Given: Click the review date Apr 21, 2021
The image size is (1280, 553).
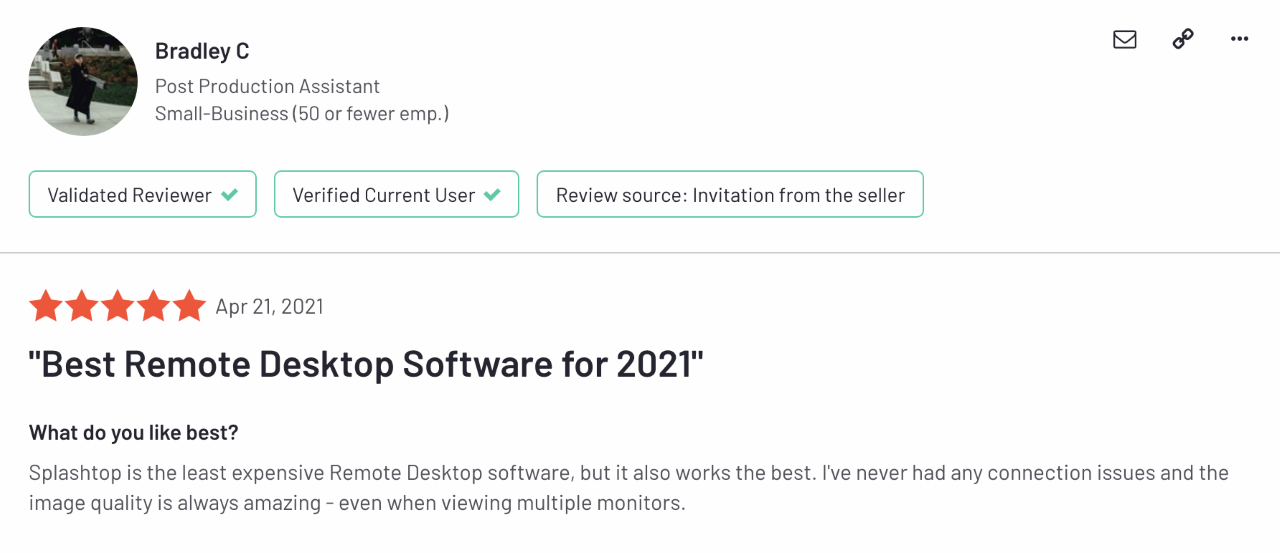Looking at the screenshot, I should click(270, 307).
